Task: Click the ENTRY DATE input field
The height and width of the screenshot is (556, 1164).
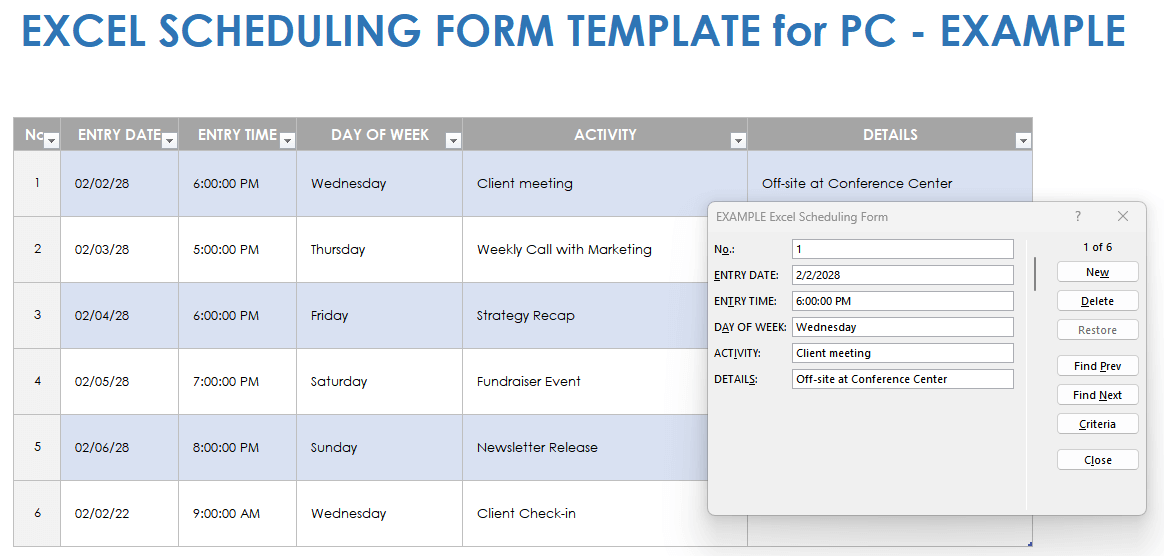Action: point(902,275)
